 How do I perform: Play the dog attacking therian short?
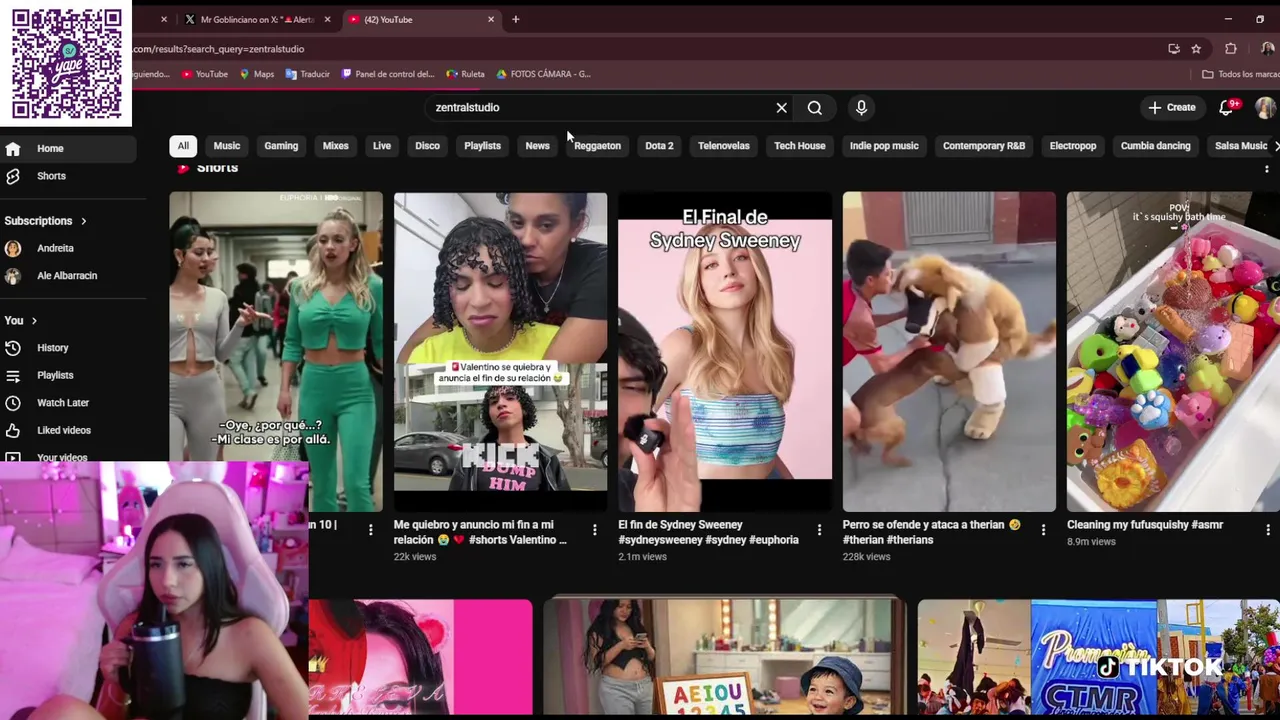tap(949, 352)
